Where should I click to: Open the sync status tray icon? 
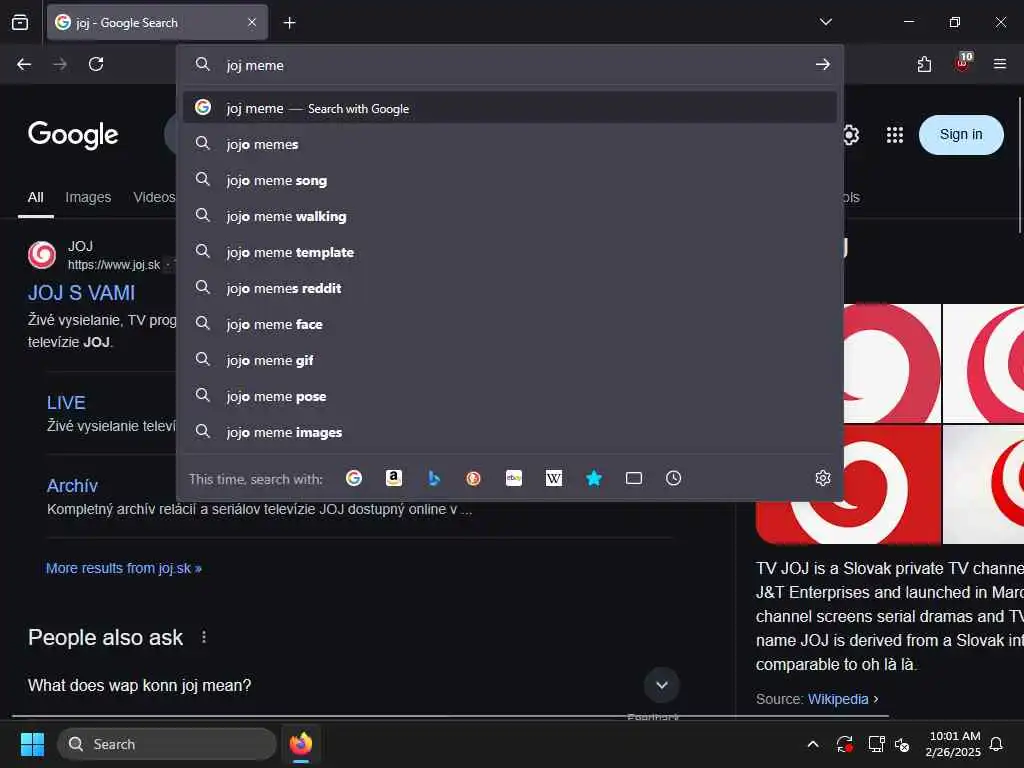pos(844,744)
